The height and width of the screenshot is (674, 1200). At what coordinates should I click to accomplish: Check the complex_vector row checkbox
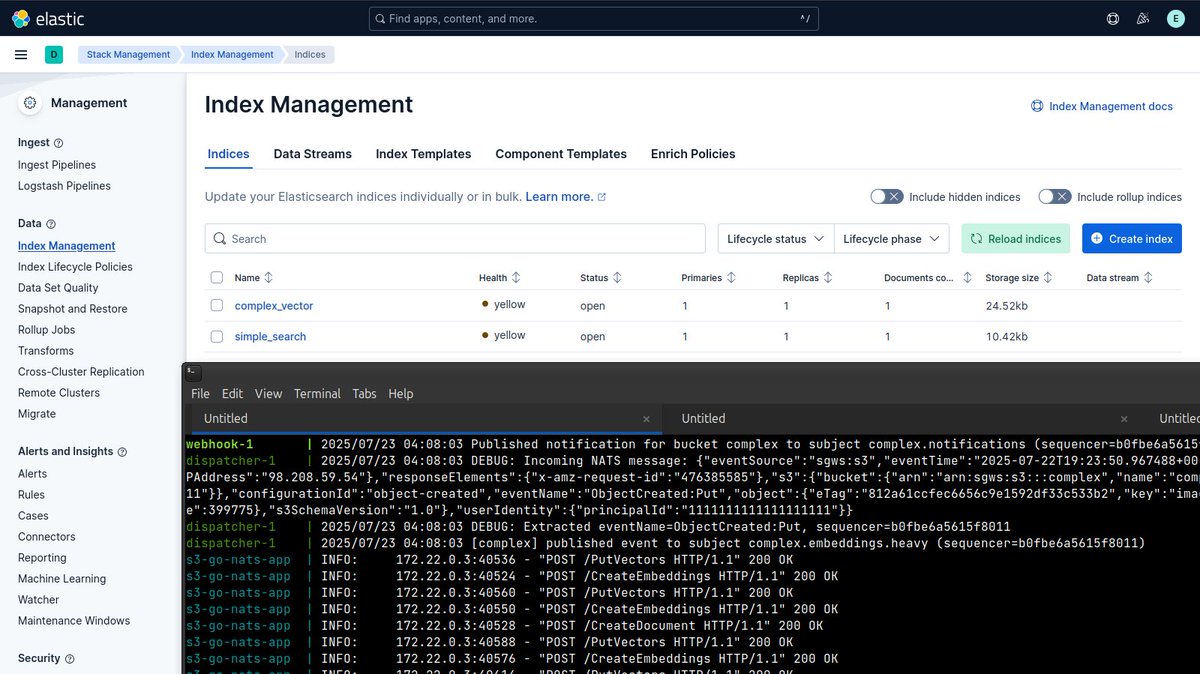217,305
